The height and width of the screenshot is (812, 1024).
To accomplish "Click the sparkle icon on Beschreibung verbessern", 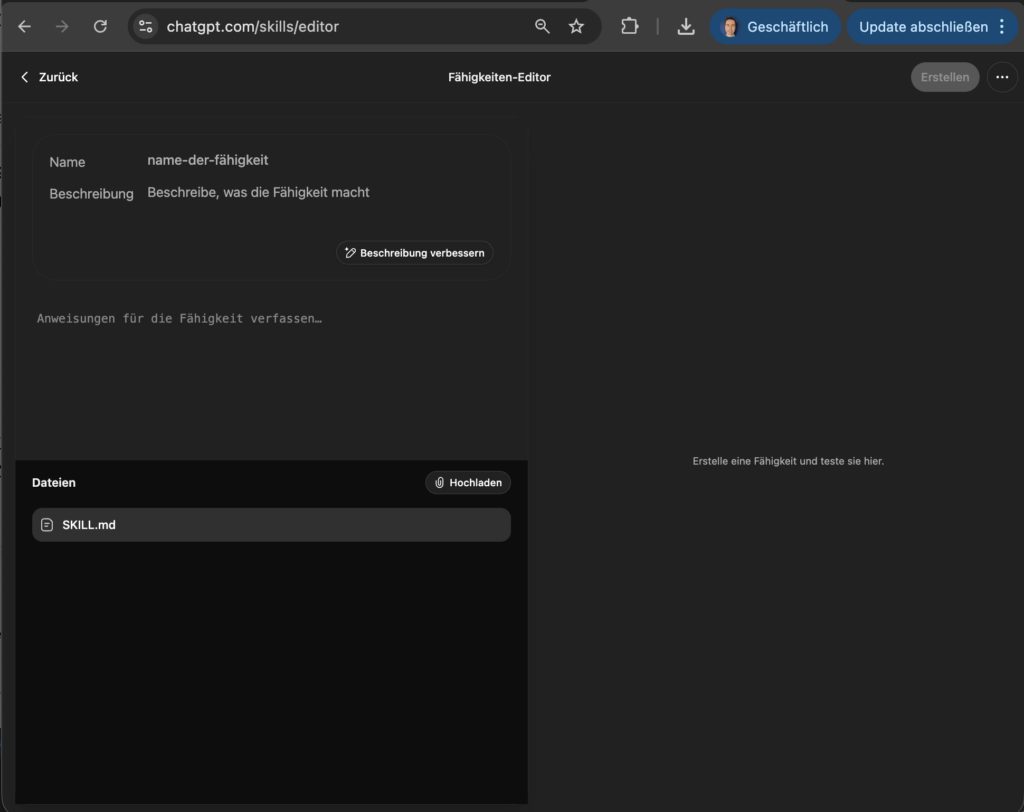I will [349, 252].
